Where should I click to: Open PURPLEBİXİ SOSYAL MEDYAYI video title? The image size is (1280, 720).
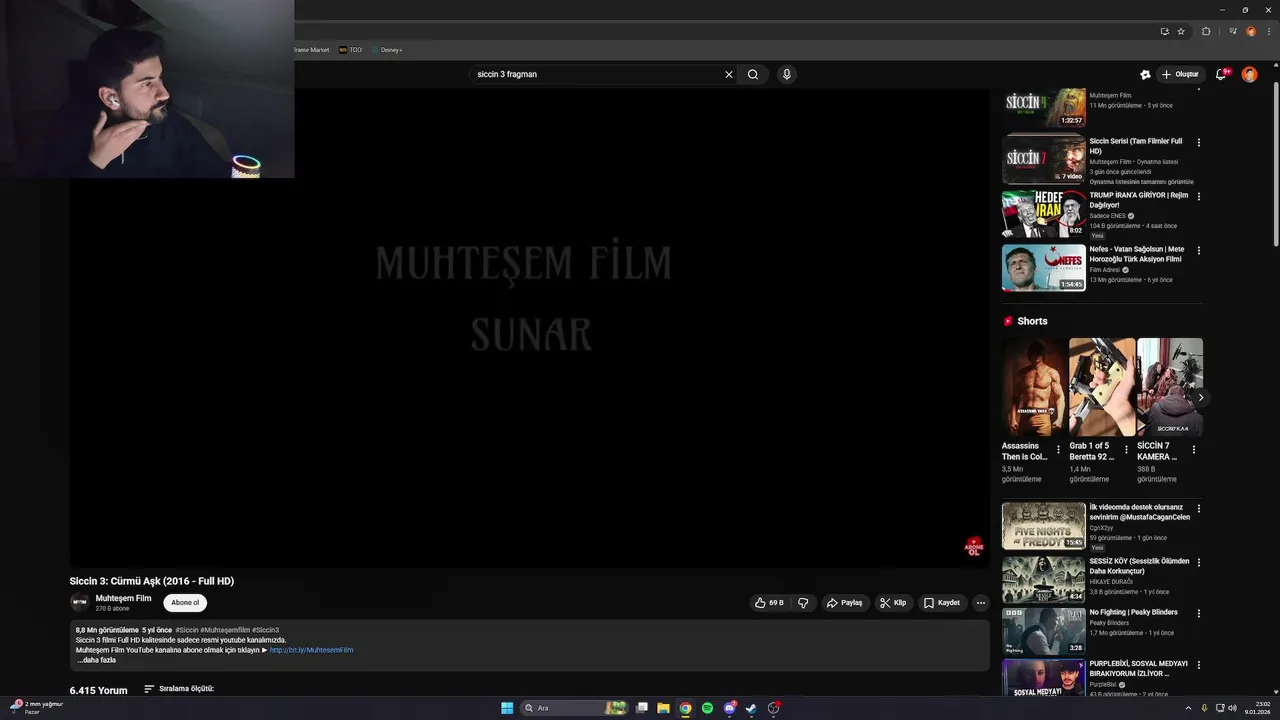coord(1139,668)
